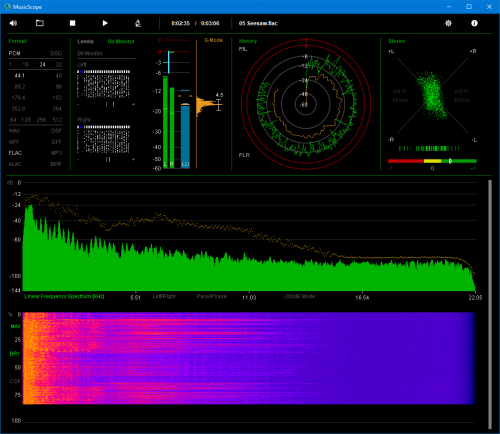Open a file with the folder icon
500x434 pixels.
point(40,23)
